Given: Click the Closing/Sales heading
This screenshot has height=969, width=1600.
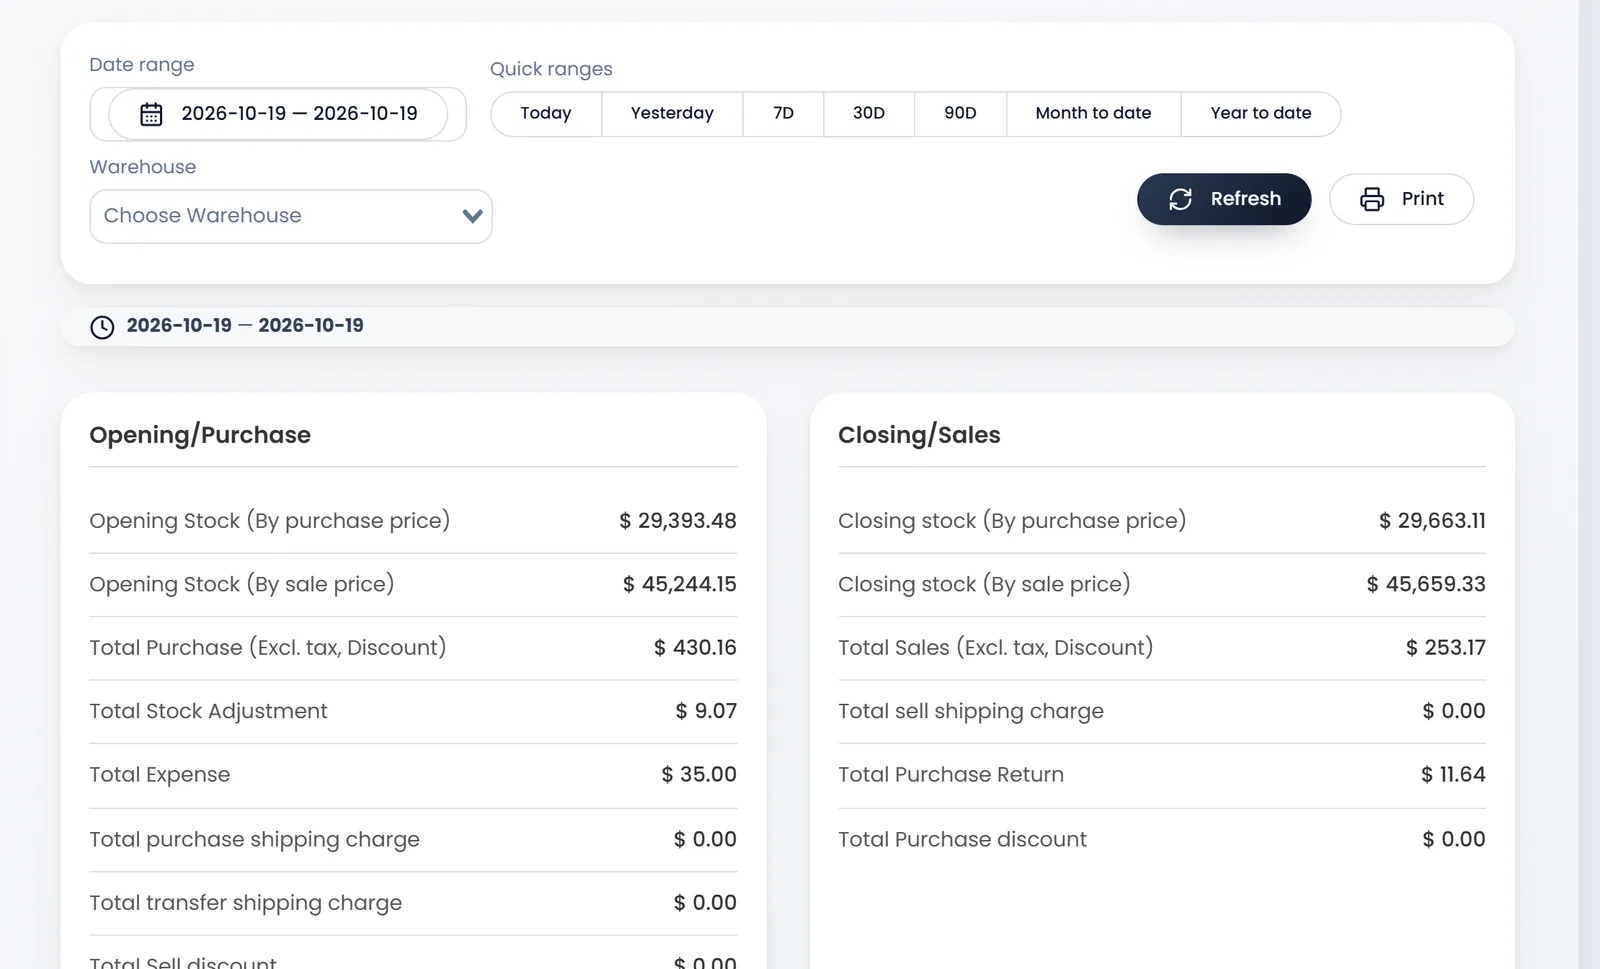Looking at the screenshot, I should [x=919, y=435].
